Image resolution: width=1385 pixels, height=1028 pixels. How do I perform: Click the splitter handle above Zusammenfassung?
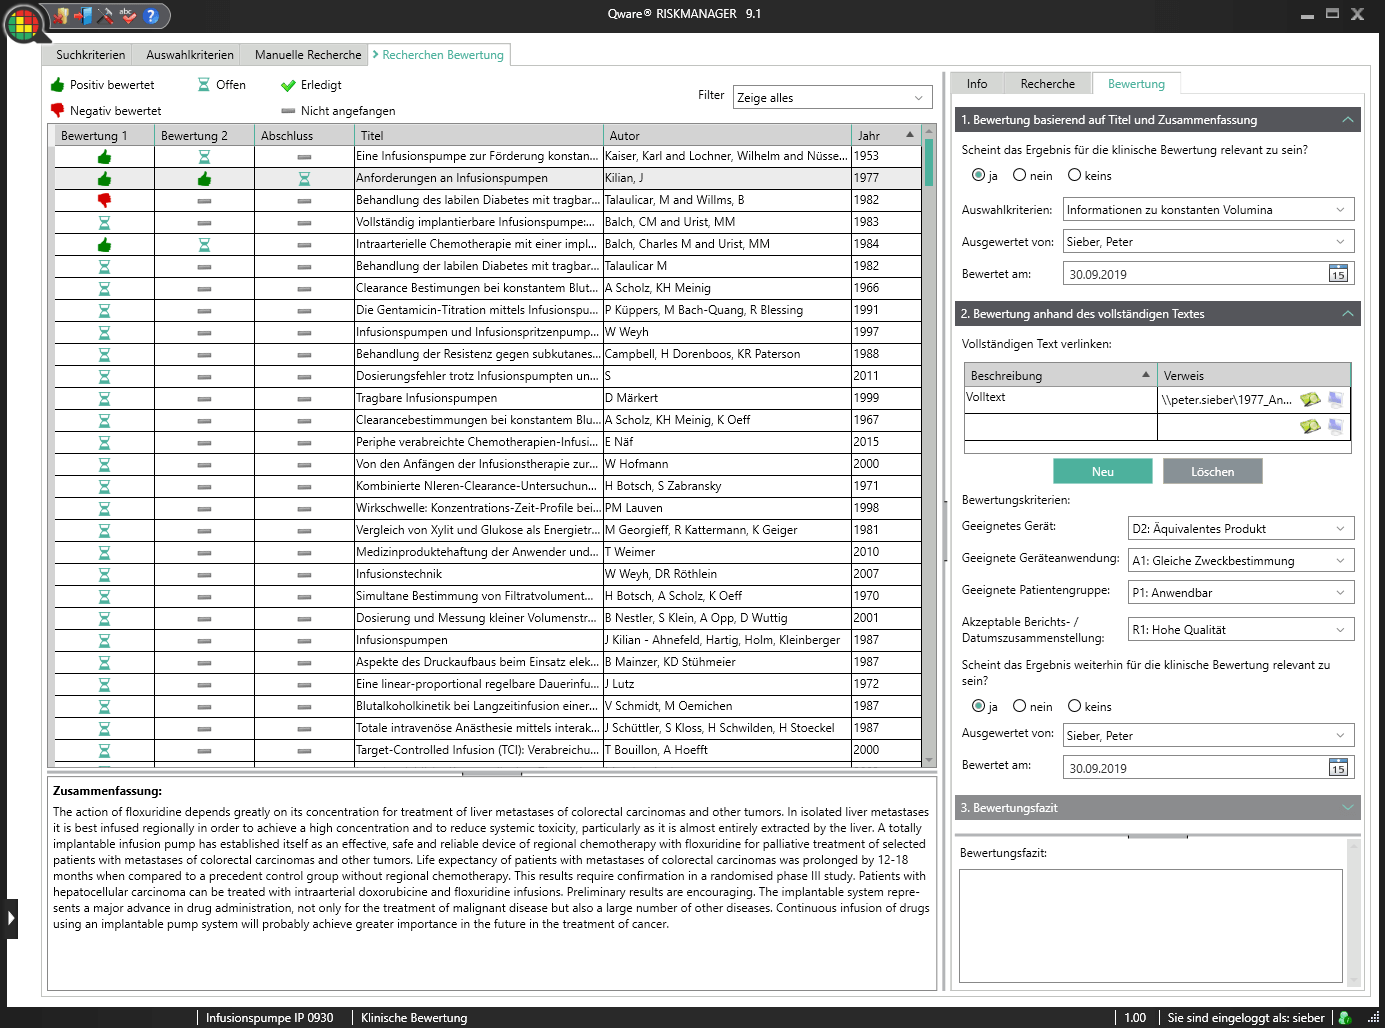[x=492, y=773]
